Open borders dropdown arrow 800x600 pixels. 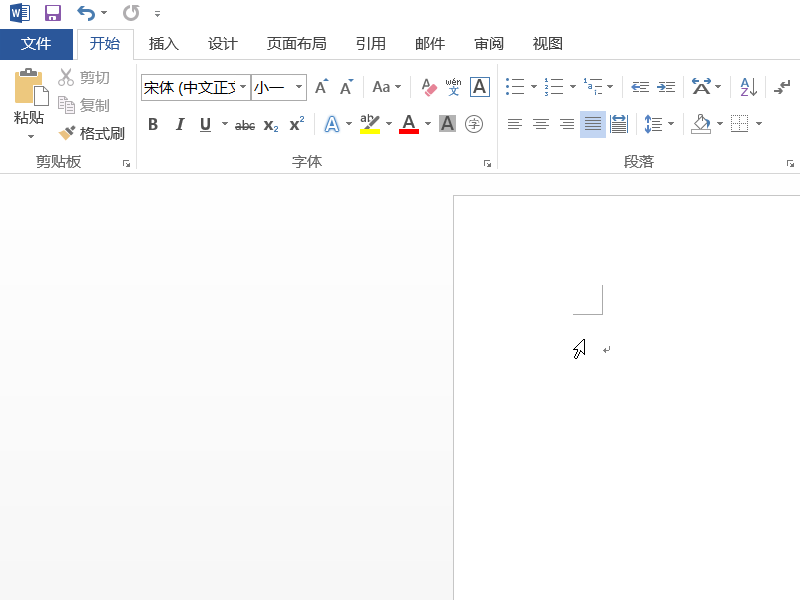[759, 124]
